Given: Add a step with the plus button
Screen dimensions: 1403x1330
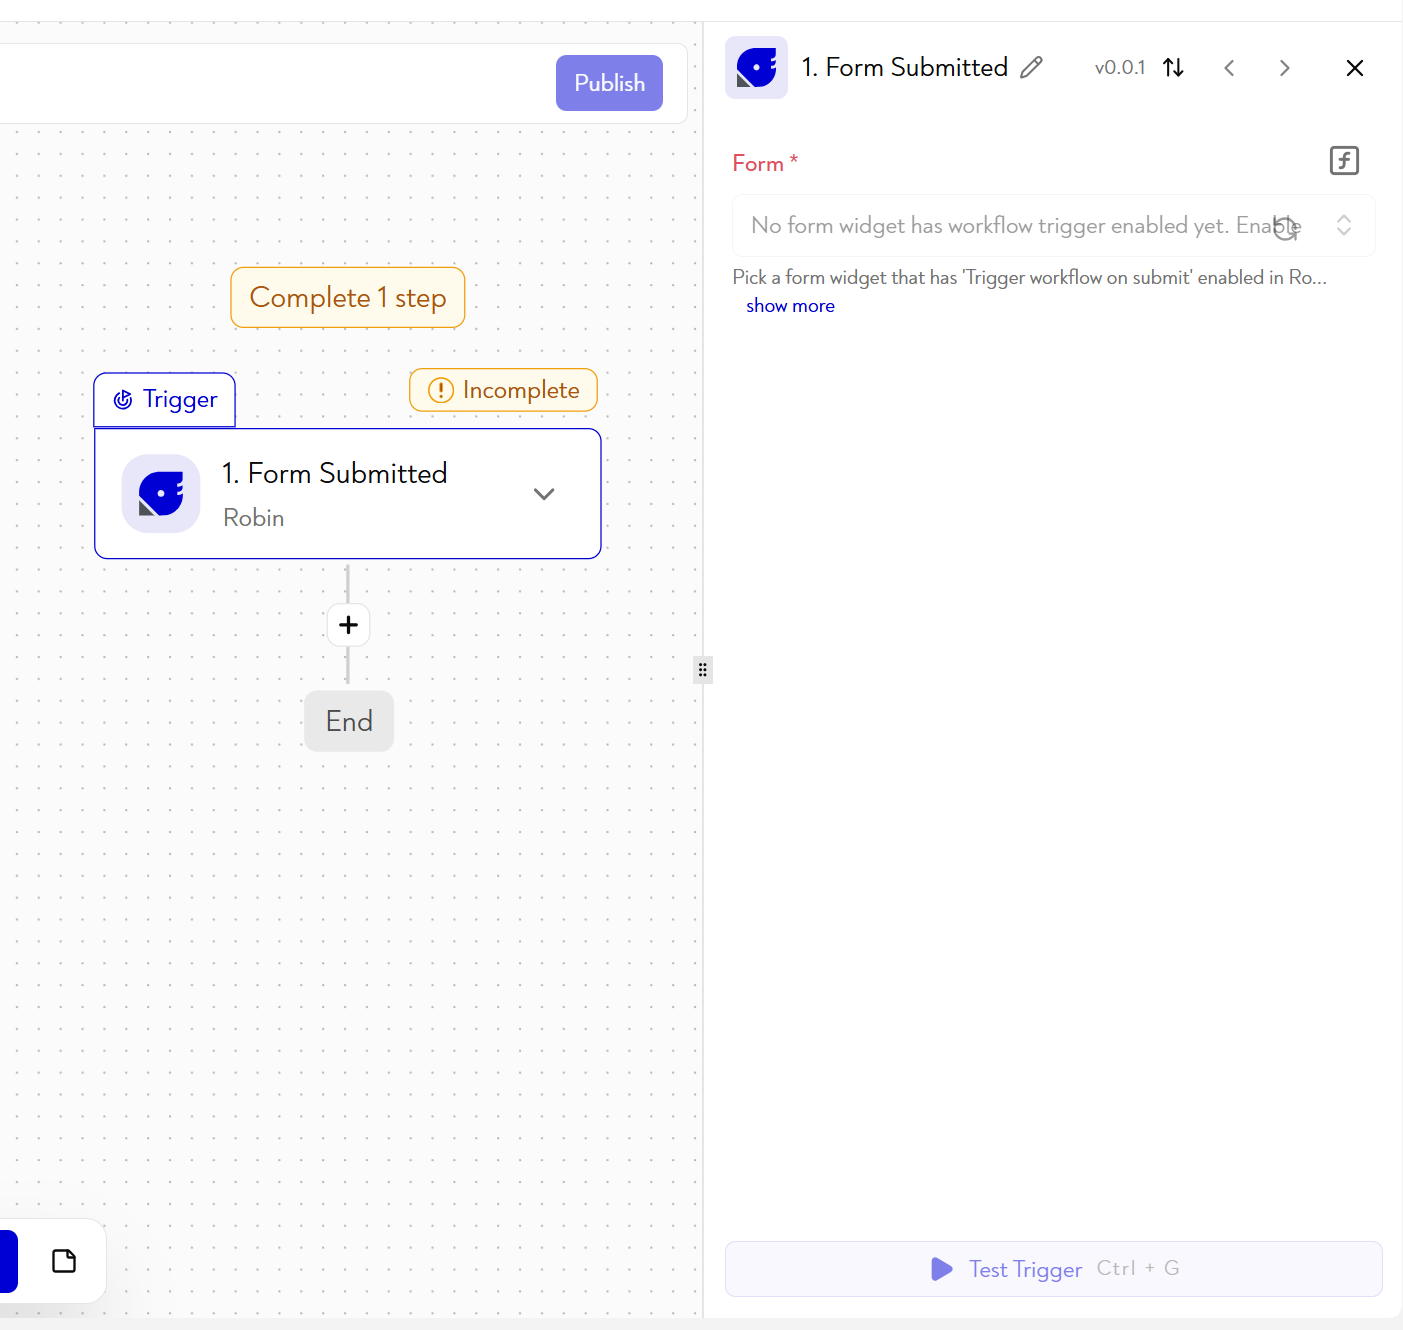Looking at the screenshot, I should pos(348,625).
